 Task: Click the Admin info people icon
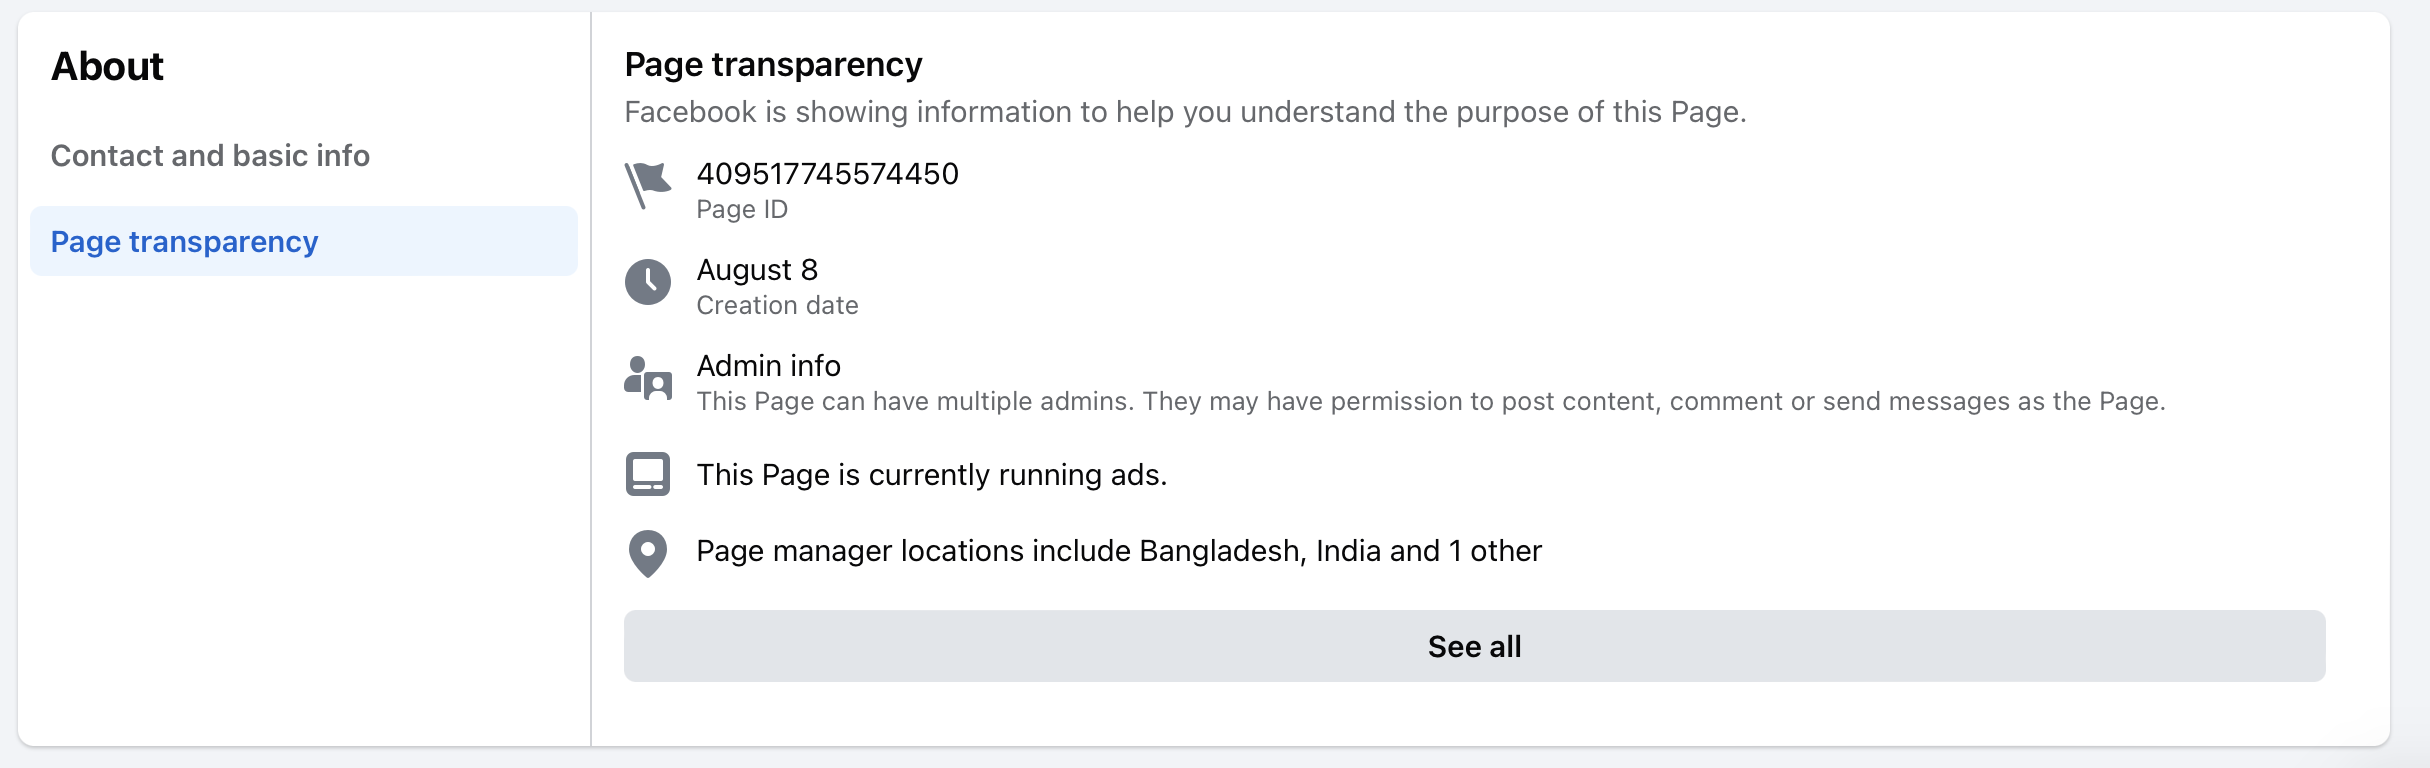pyautogui.click(x=648, y=378)
